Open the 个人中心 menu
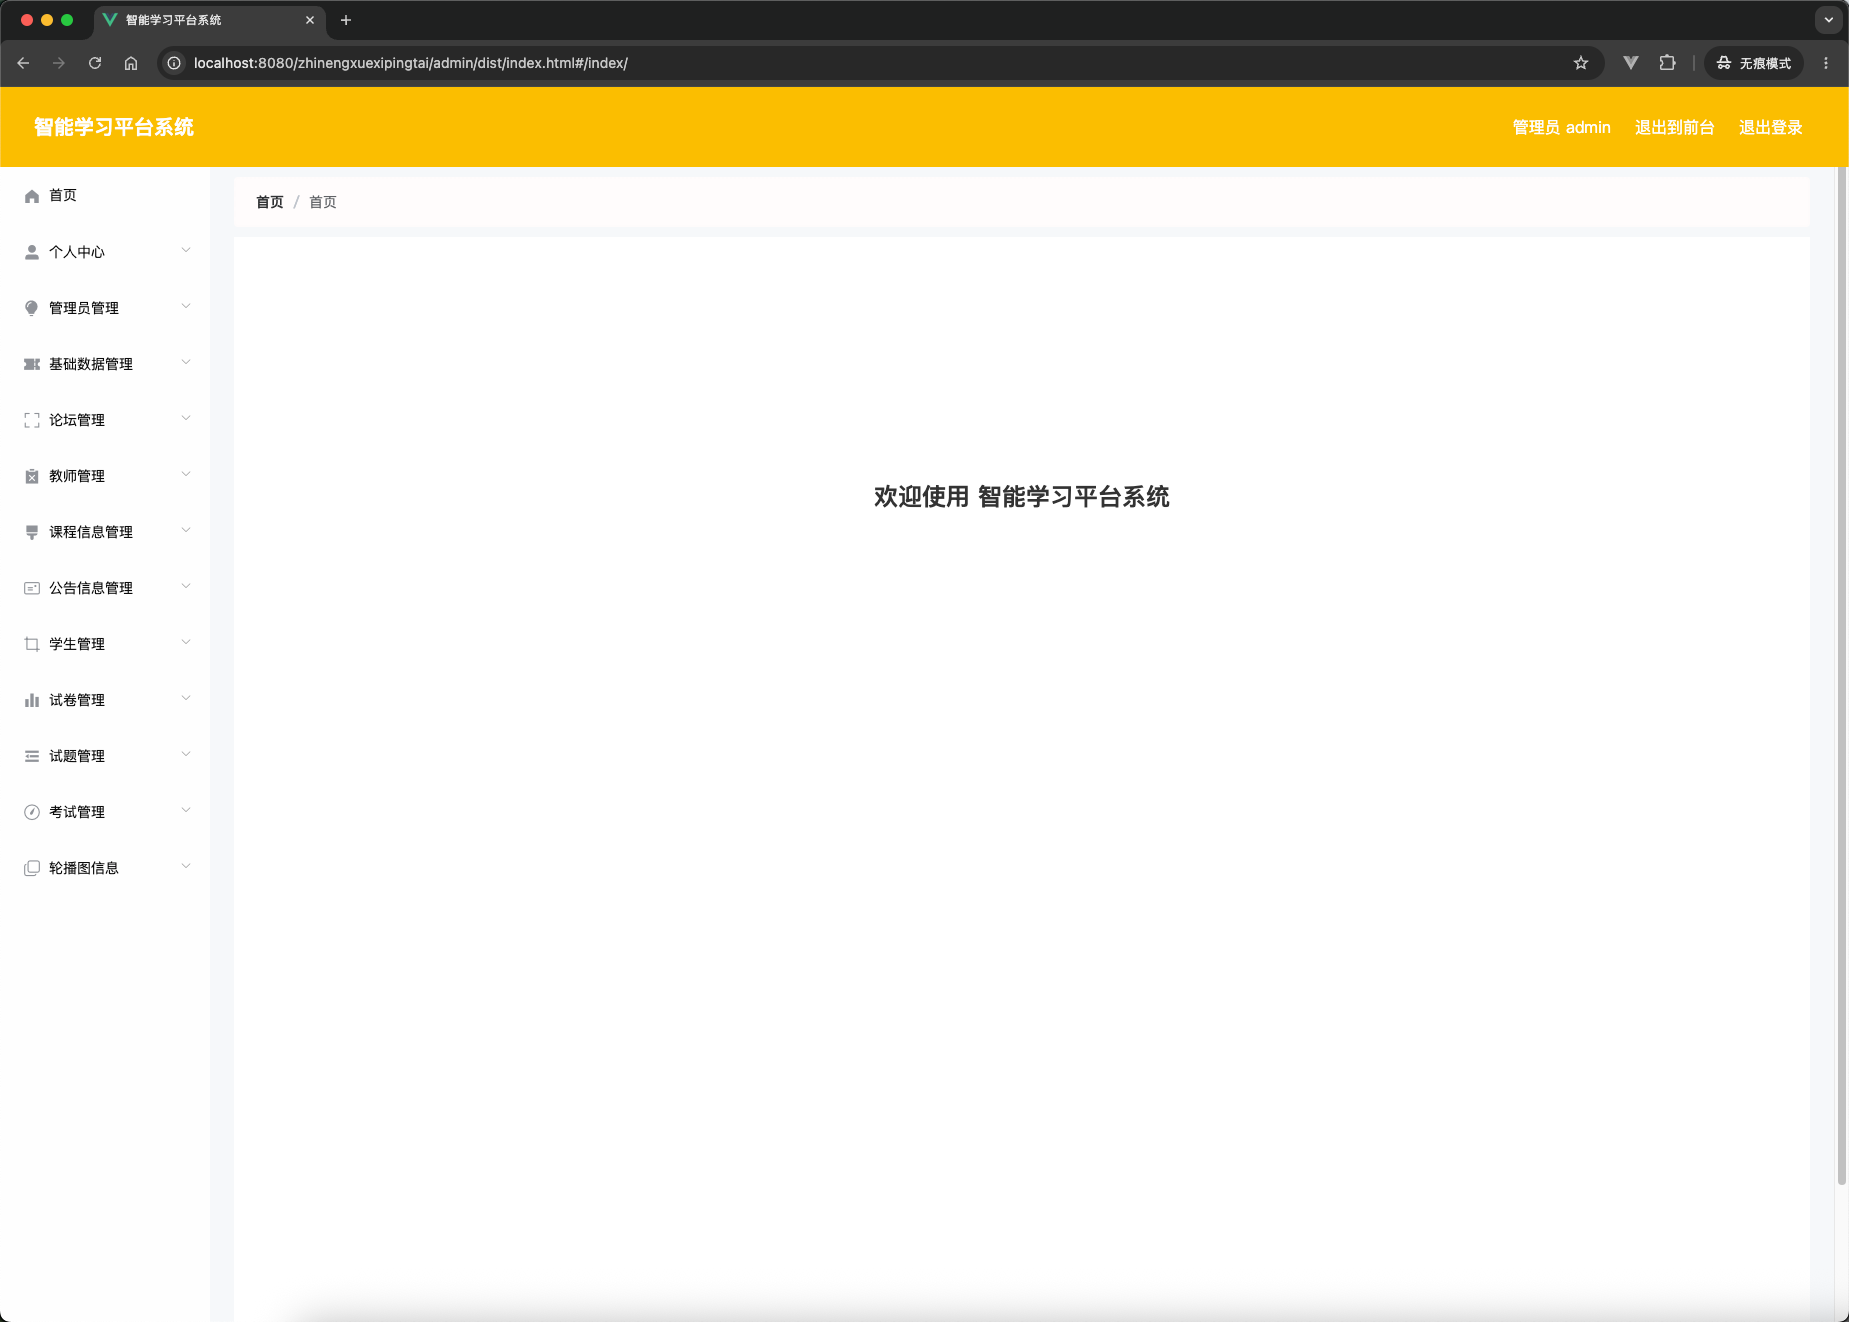The width and height of the screenshot is (1849, 1322). click(x=105, y=252)
